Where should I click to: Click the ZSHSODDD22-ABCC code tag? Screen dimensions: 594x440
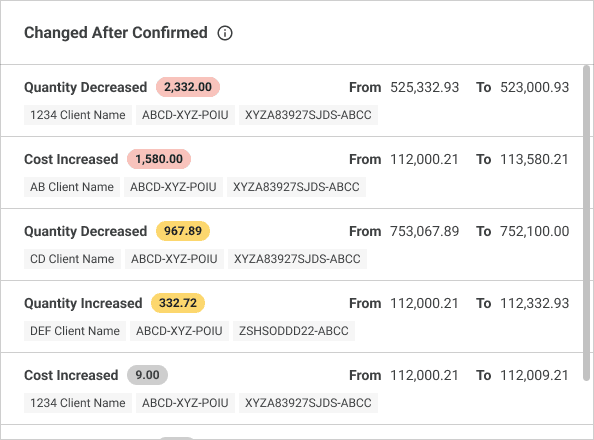coord(294,331)
